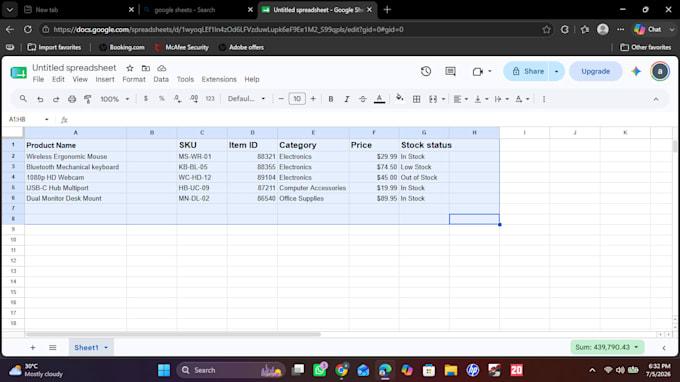Check the cloud save status icon
The height and width of the screenshot is (382, 680).
pyautogui.click(x=162, y=68)
